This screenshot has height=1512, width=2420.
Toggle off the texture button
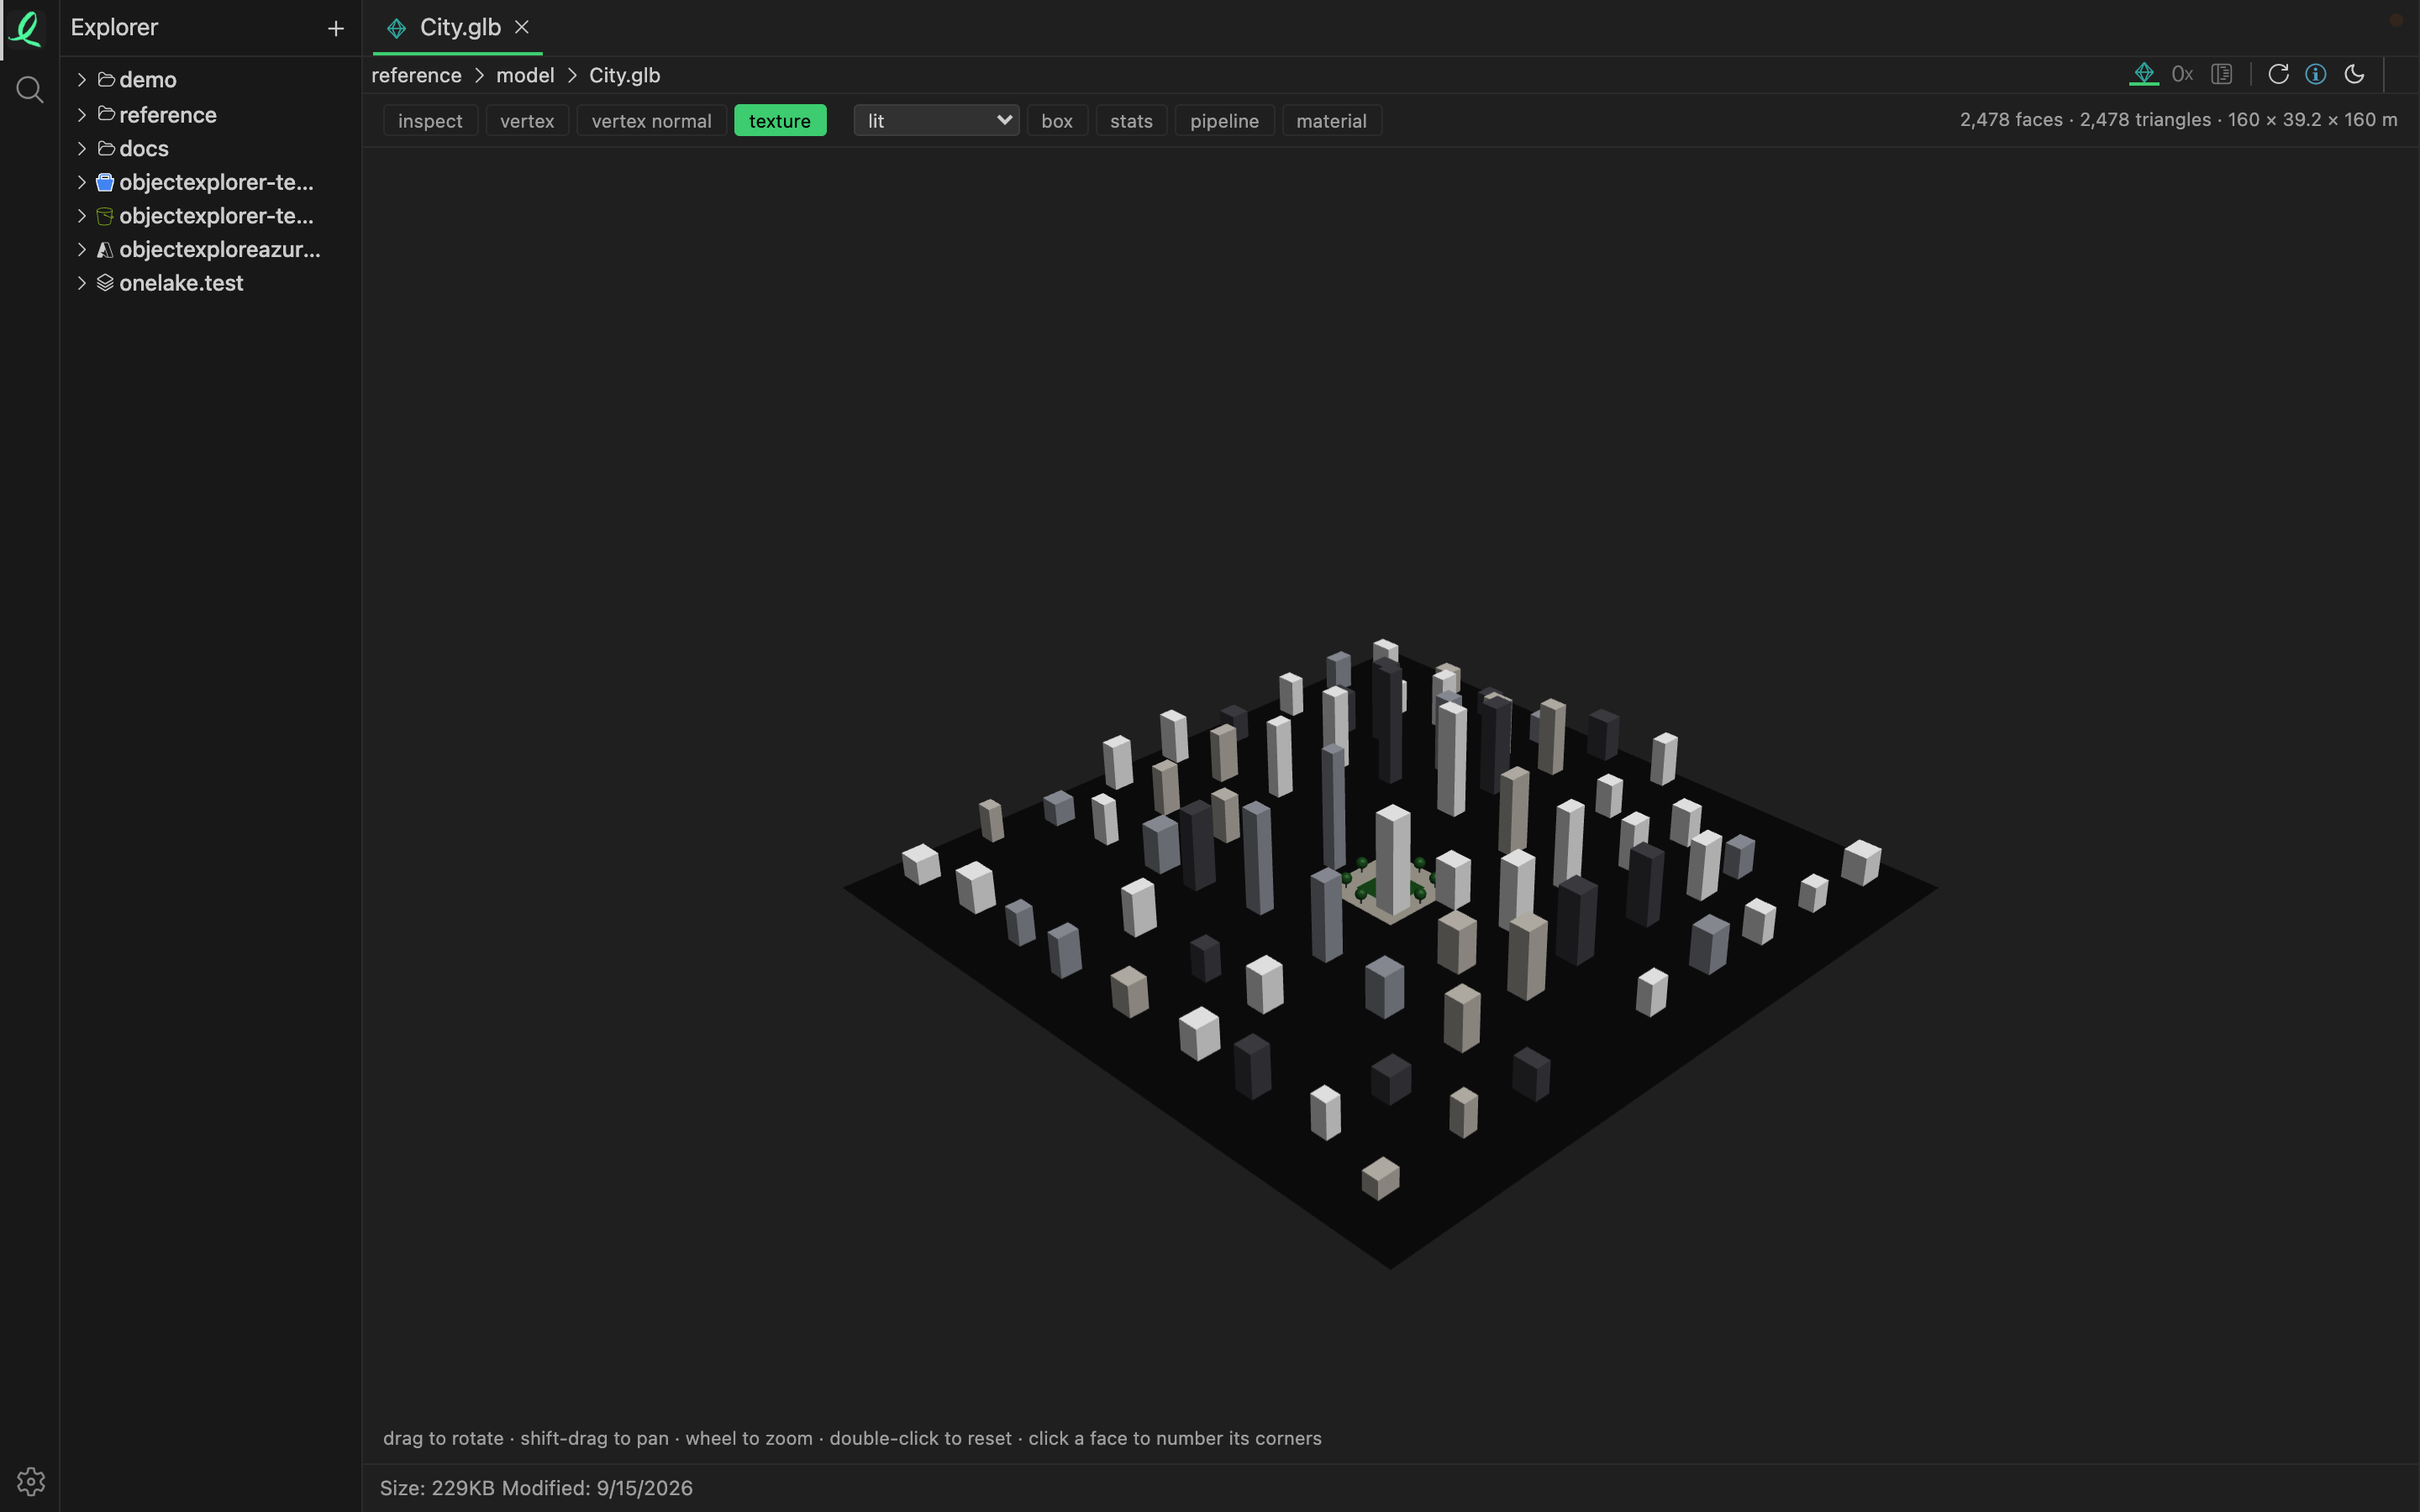[x=780, y=121]
